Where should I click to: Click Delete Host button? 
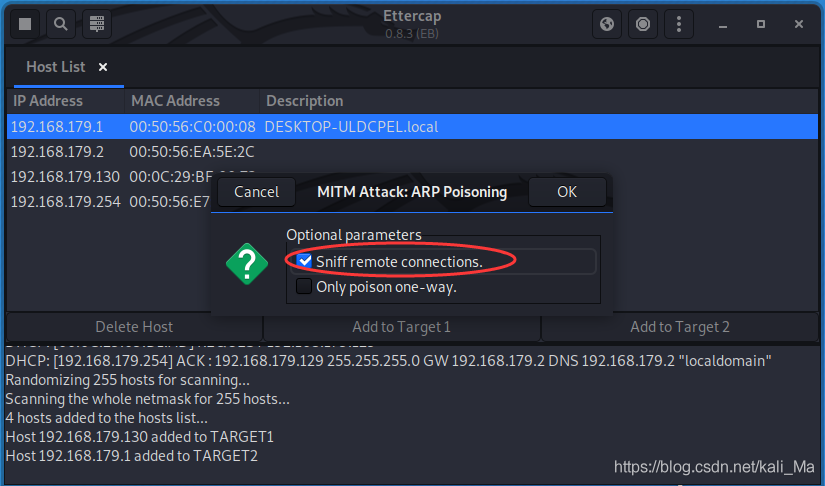click(x=134, y=326)
